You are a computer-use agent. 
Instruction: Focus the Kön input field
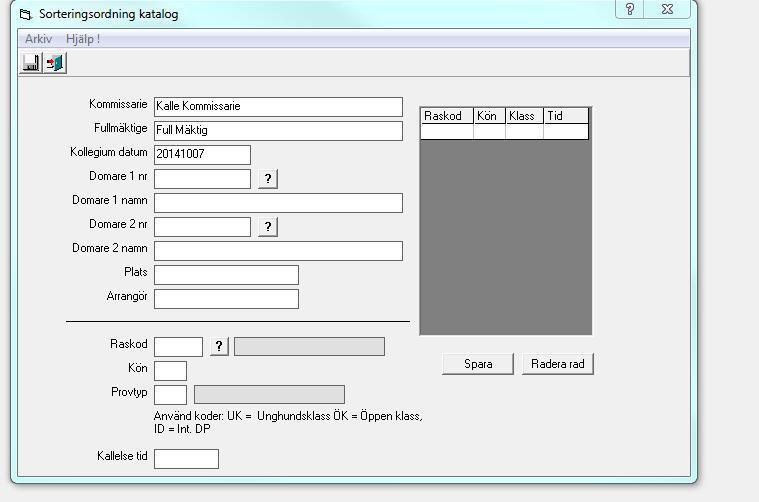coord(170,371)
